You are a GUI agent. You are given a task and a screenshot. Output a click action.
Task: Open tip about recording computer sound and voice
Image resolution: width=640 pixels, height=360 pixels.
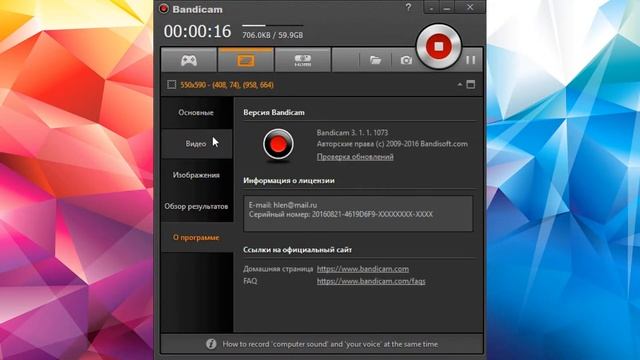(x=330, y=344)
